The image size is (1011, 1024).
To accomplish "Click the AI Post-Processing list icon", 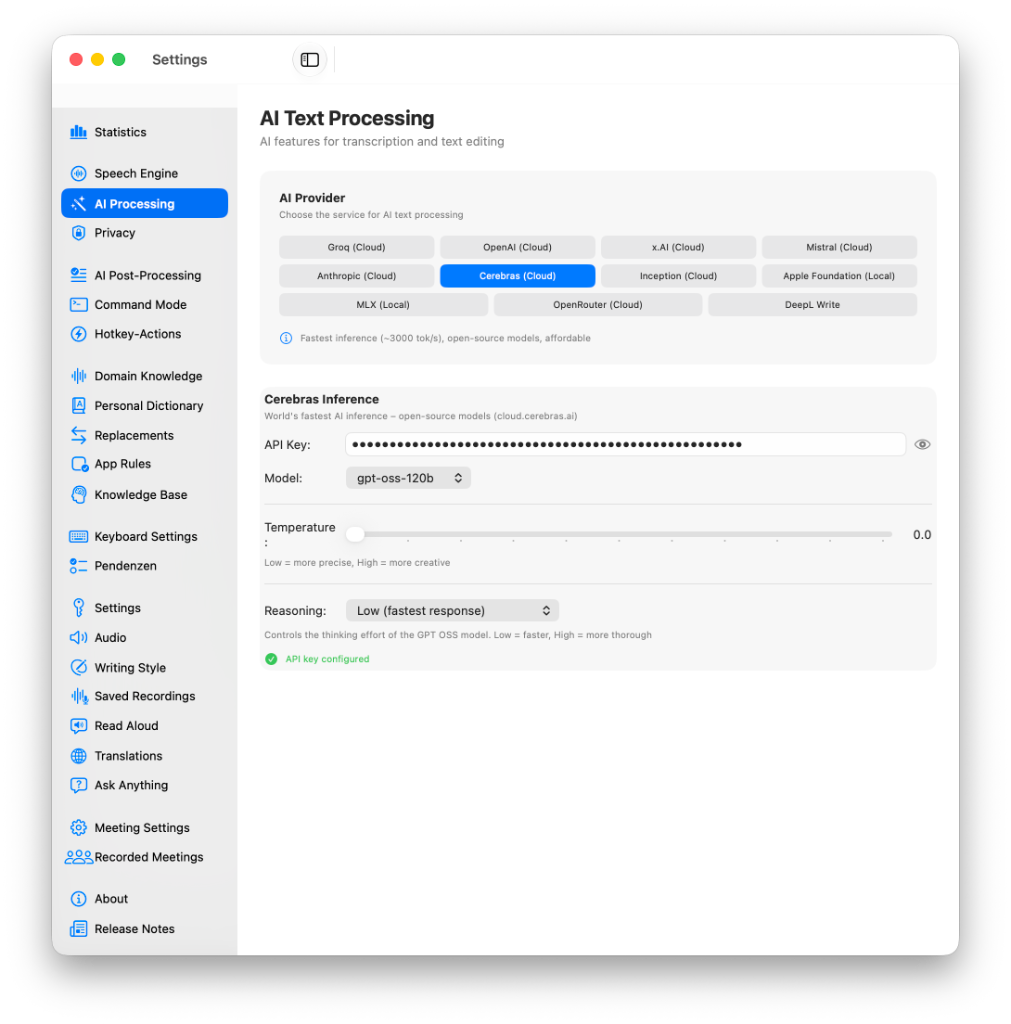I will pyautogui.click(x=78, y=275).
